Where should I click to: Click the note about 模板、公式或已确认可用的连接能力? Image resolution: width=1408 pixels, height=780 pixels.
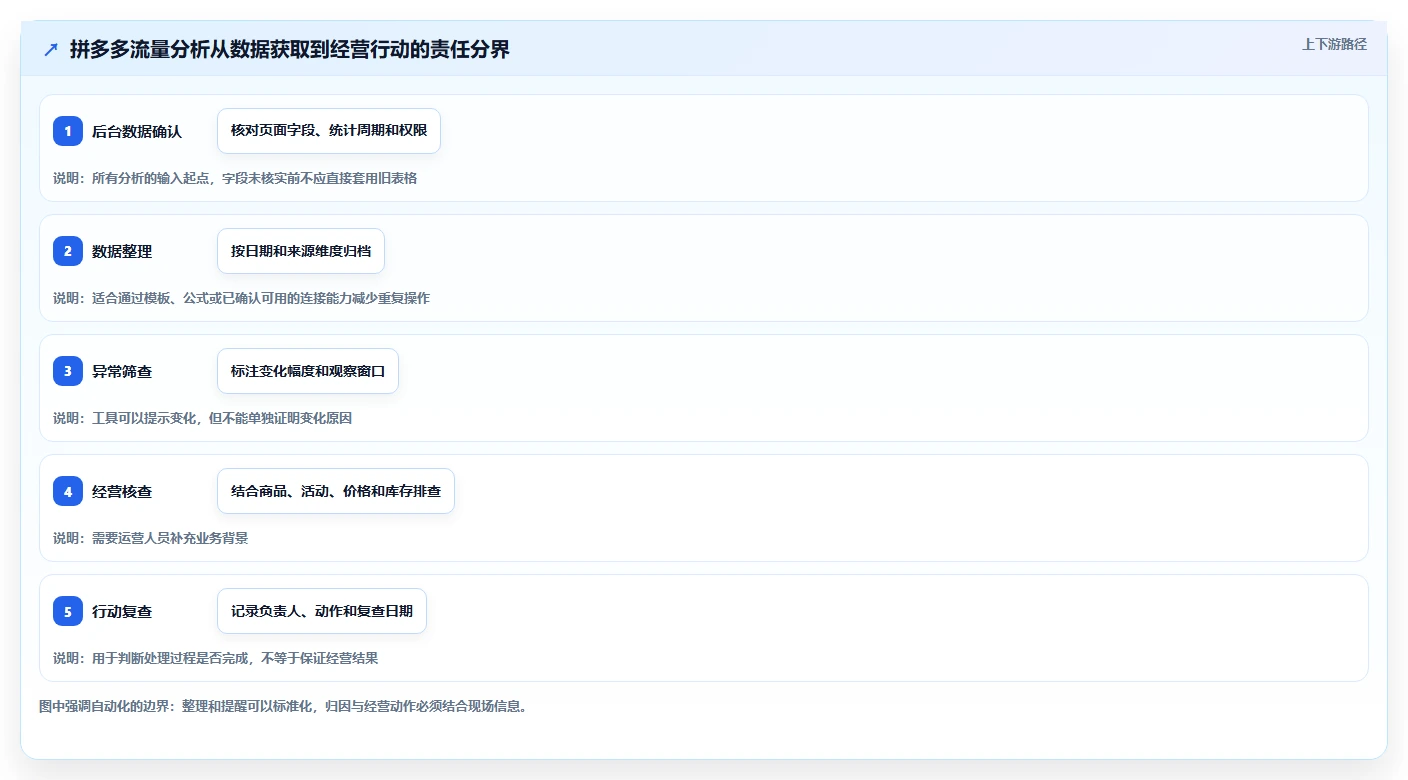coord(241,298)
